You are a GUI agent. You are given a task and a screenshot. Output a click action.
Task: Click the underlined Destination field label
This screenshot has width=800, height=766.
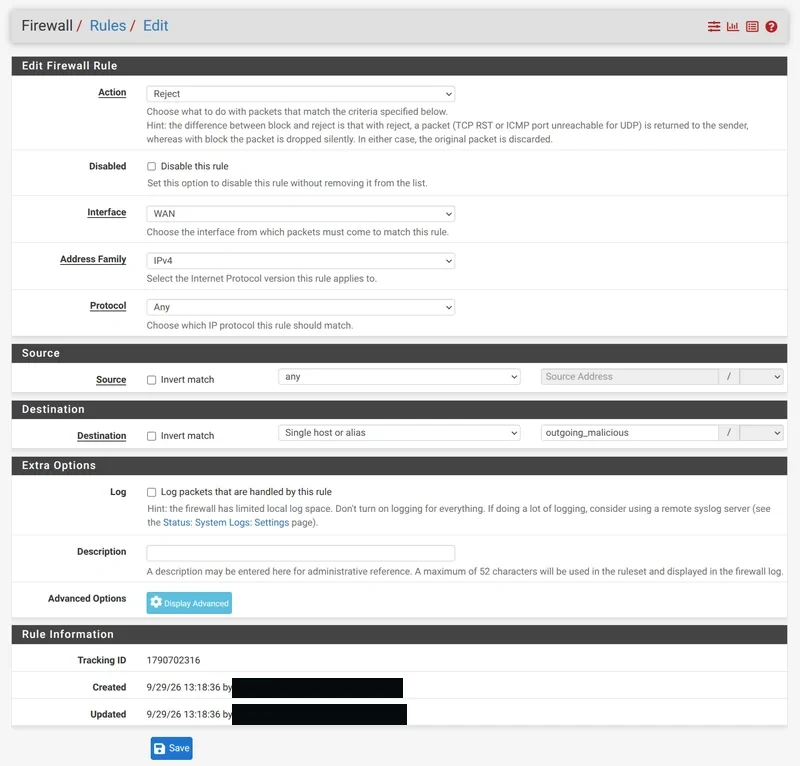(102, 436)
